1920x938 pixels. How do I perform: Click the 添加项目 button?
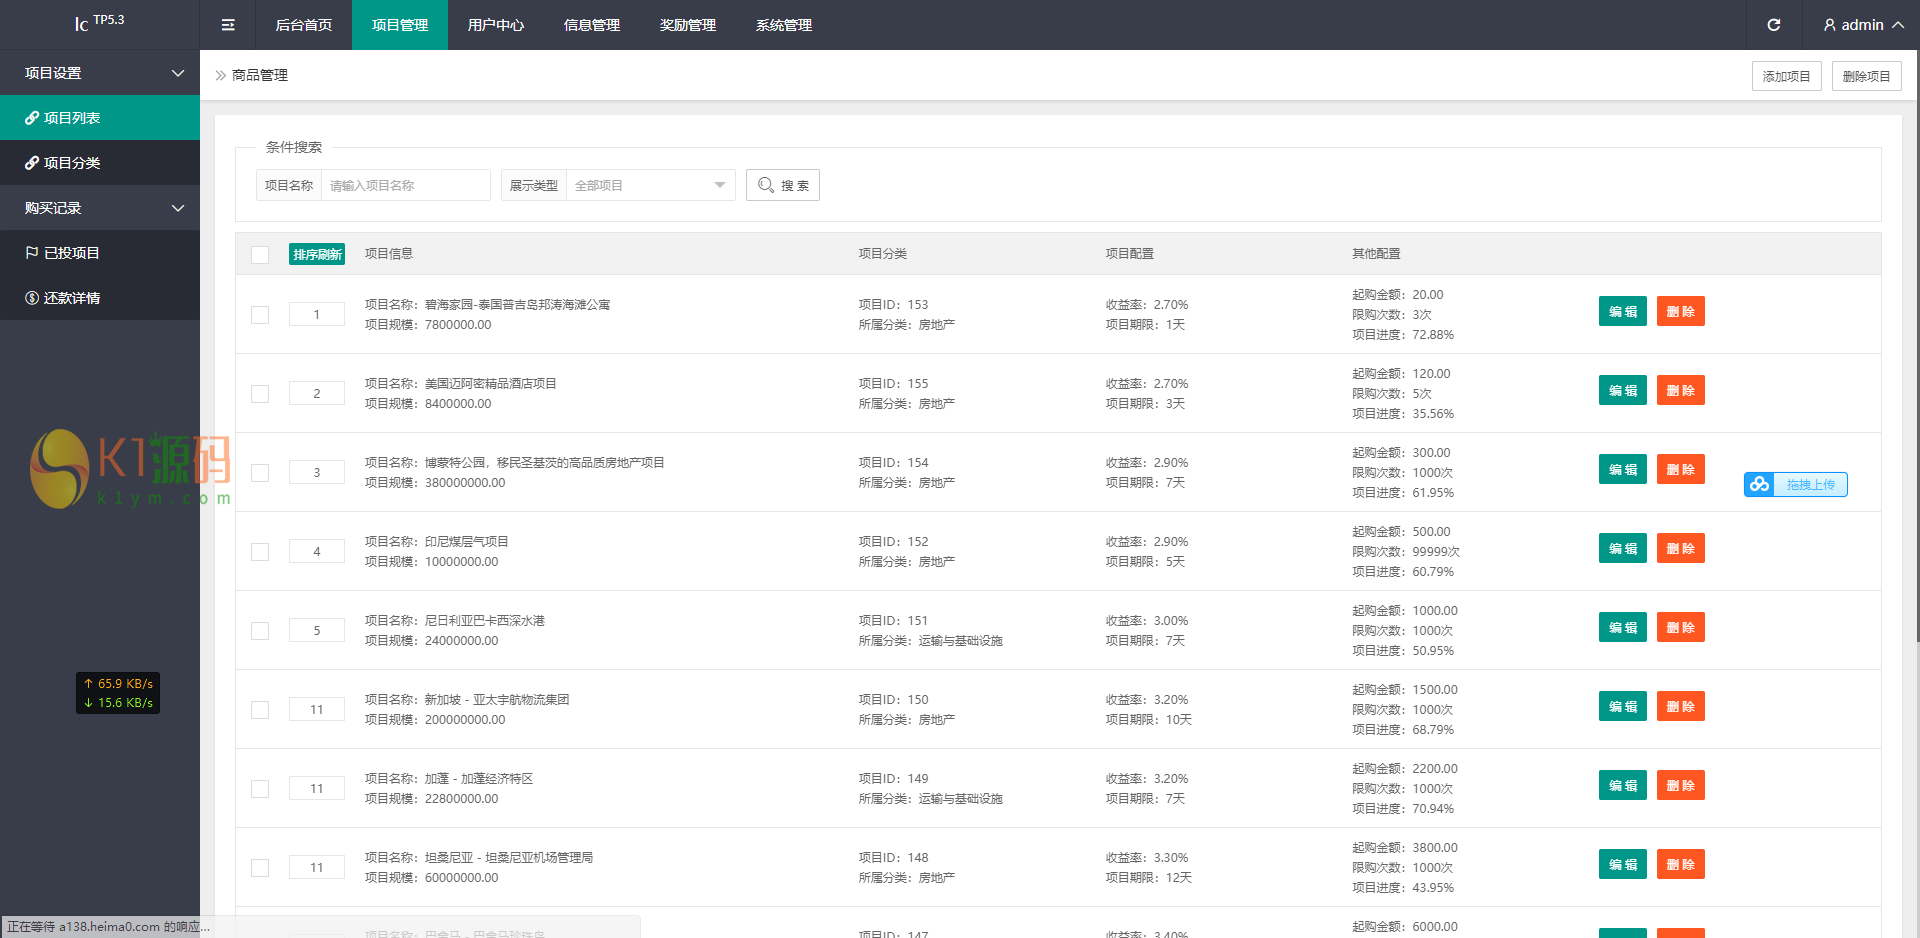coord(1786,76)
